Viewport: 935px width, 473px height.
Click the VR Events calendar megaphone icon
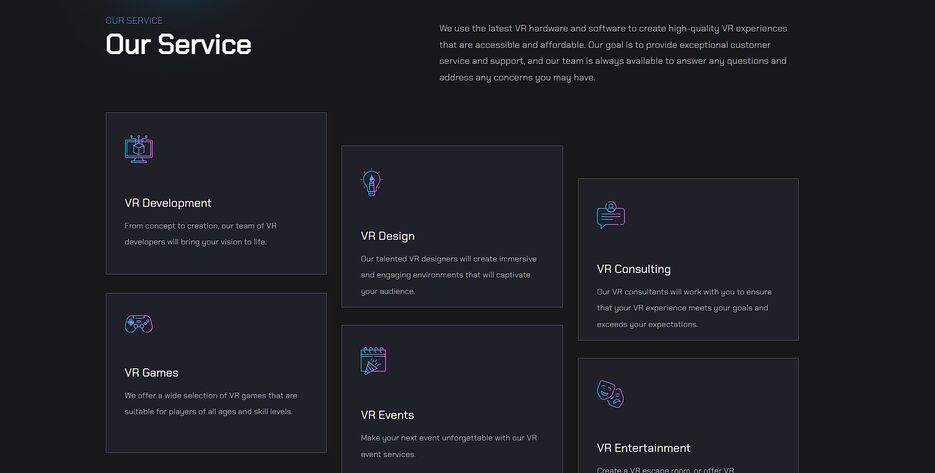pyautogui.click(x=373, y=361)
